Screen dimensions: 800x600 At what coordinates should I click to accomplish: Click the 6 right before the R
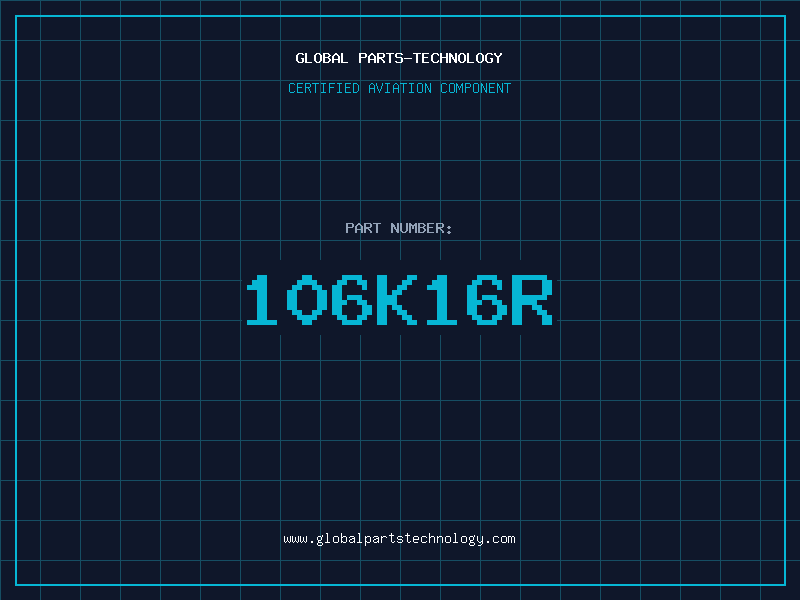point(487,300)
